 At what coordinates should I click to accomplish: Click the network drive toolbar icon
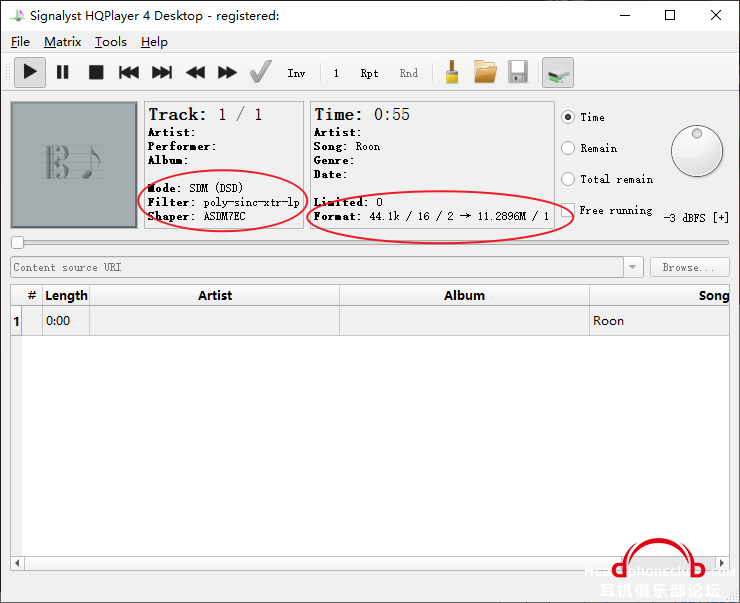click(558, 73)
